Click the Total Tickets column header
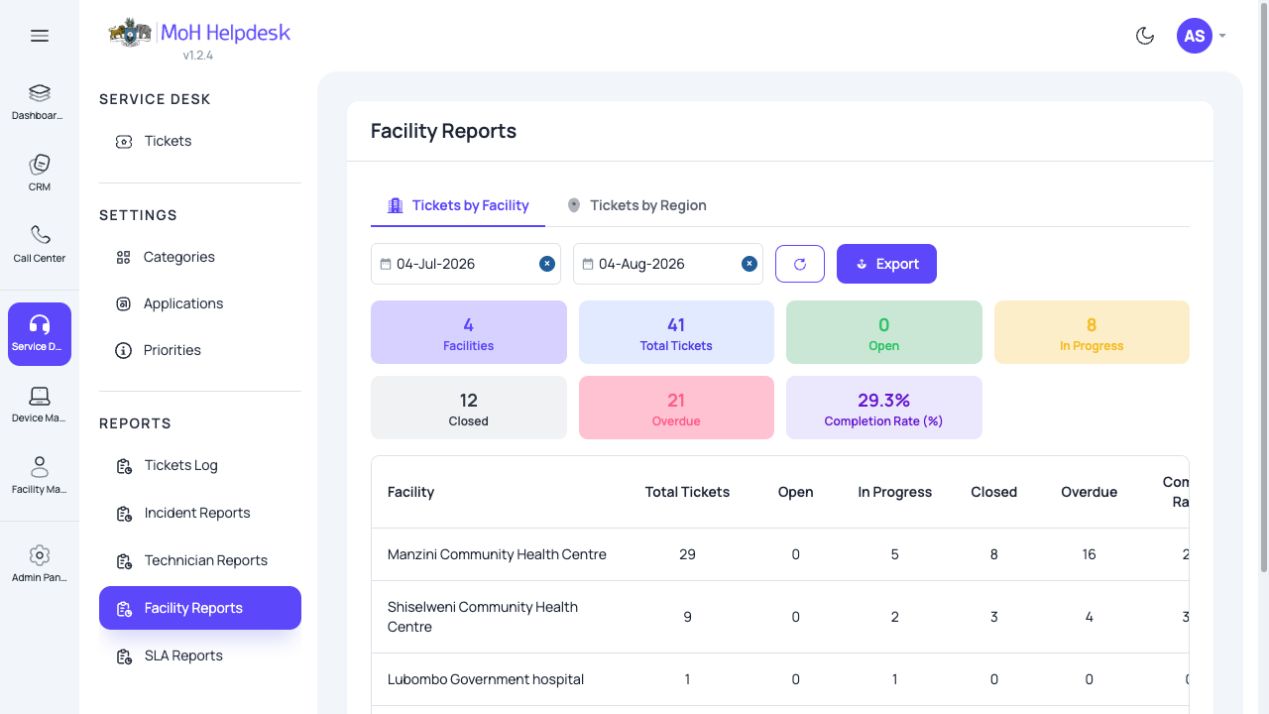This screenshot has height=714, width=1269. click(687, 492)
